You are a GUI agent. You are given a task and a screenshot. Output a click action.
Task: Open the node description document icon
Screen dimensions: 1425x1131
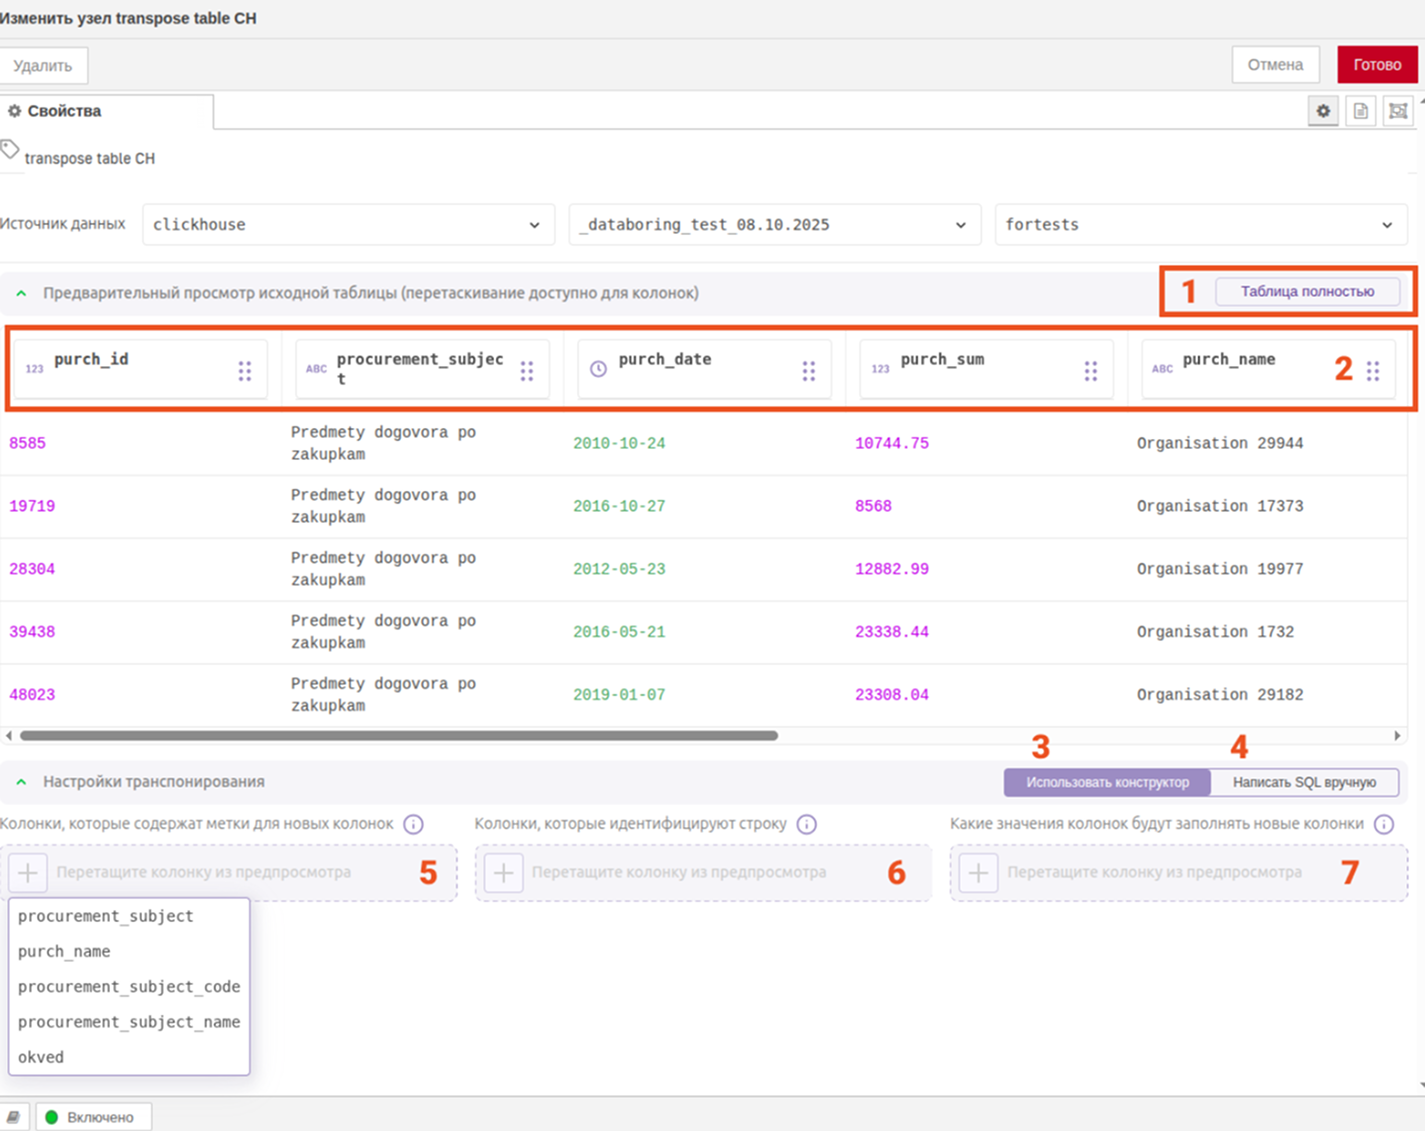click(x=1360, y=111)
